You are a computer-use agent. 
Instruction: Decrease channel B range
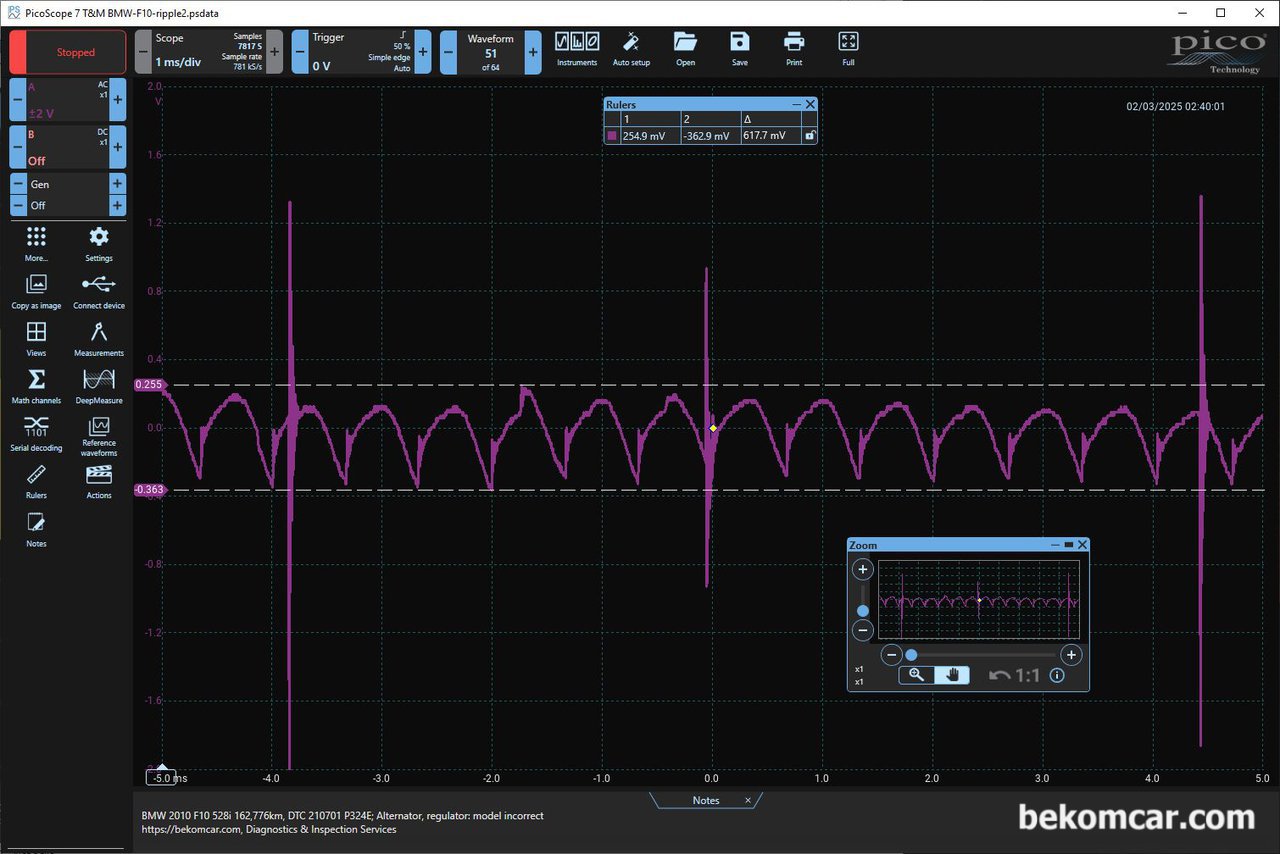[x=17, y=147]
